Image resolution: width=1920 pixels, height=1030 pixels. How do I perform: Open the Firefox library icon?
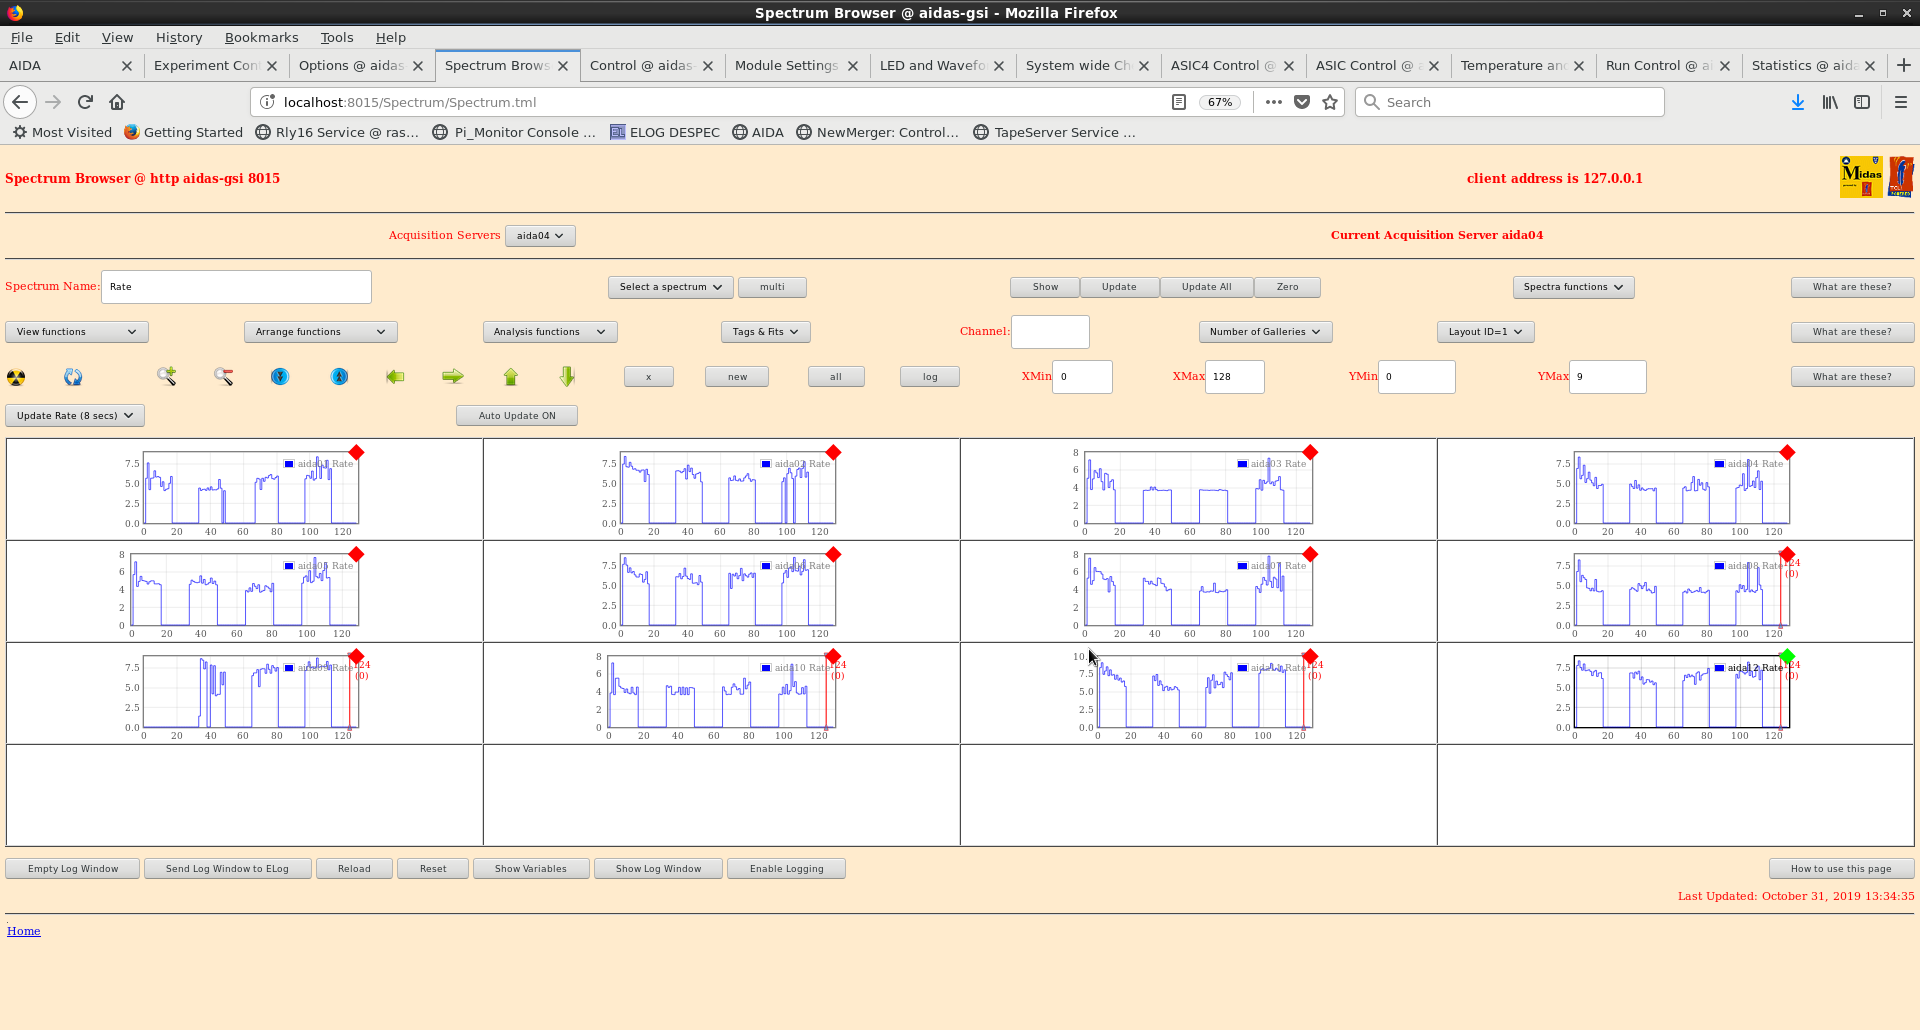pos(1830,102)
